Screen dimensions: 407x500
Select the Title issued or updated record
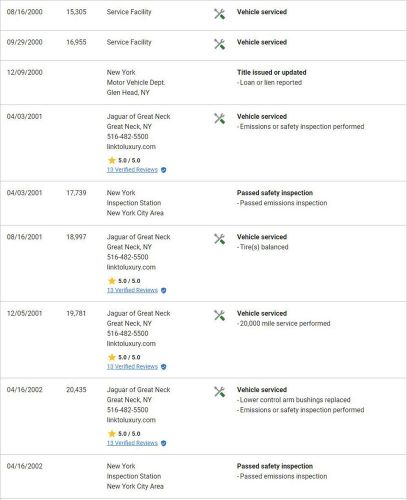tap(203, 82)
